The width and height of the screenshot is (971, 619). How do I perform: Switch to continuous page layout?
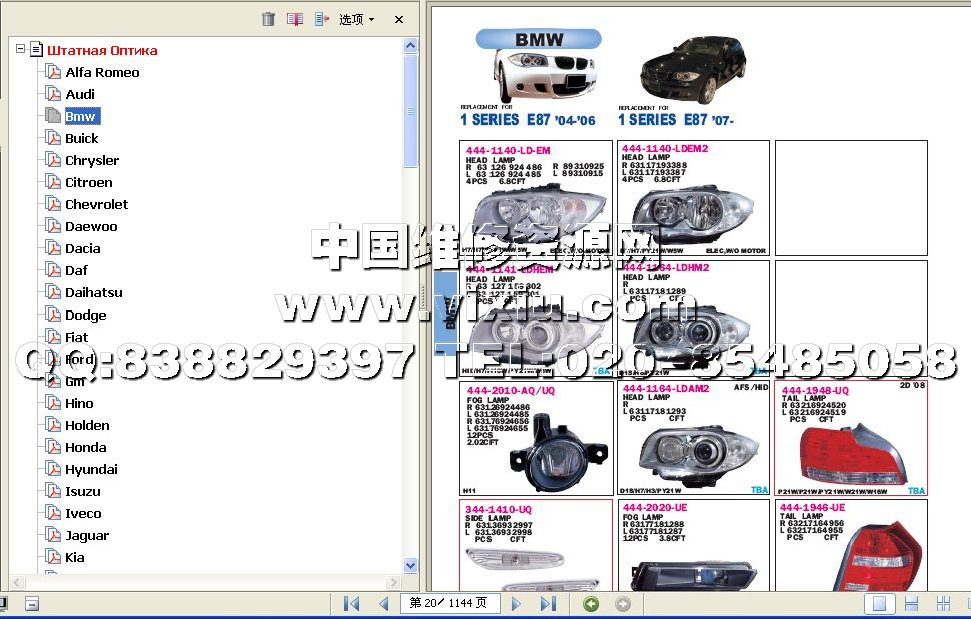pos(911,603)
